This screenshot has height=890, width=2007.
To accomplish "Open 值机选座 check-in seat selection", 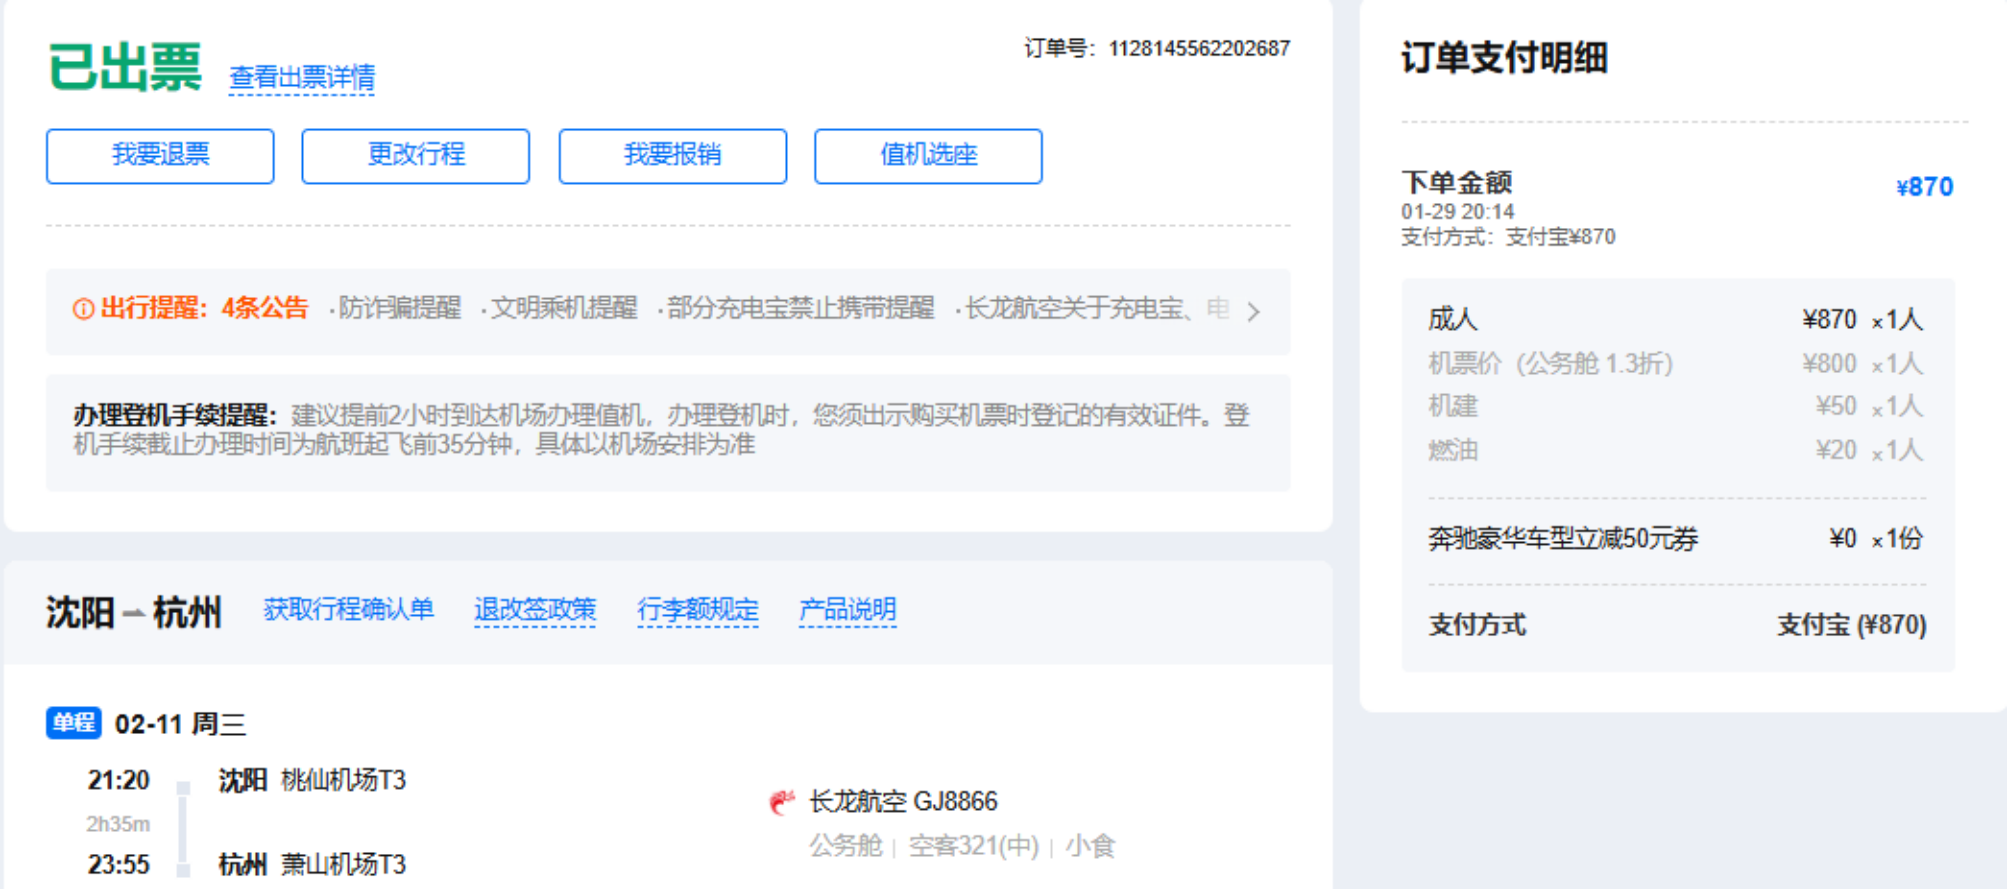I will pos(928,156).
